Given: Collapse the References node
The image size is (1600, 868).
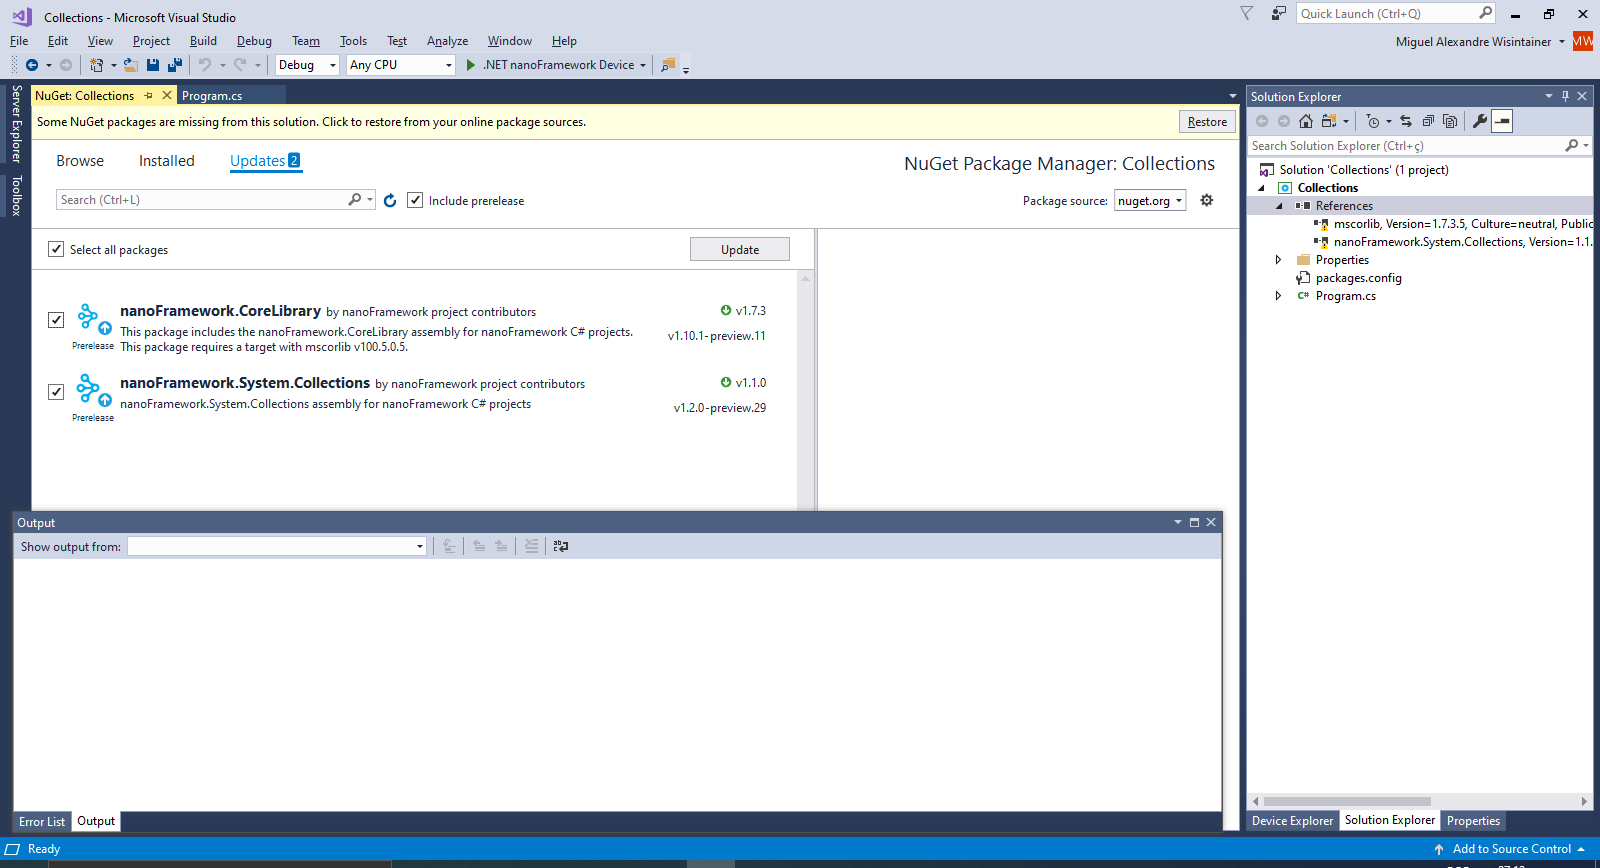Looking at the screenshot, I should pyautogui.click(x=1279, y=206).
